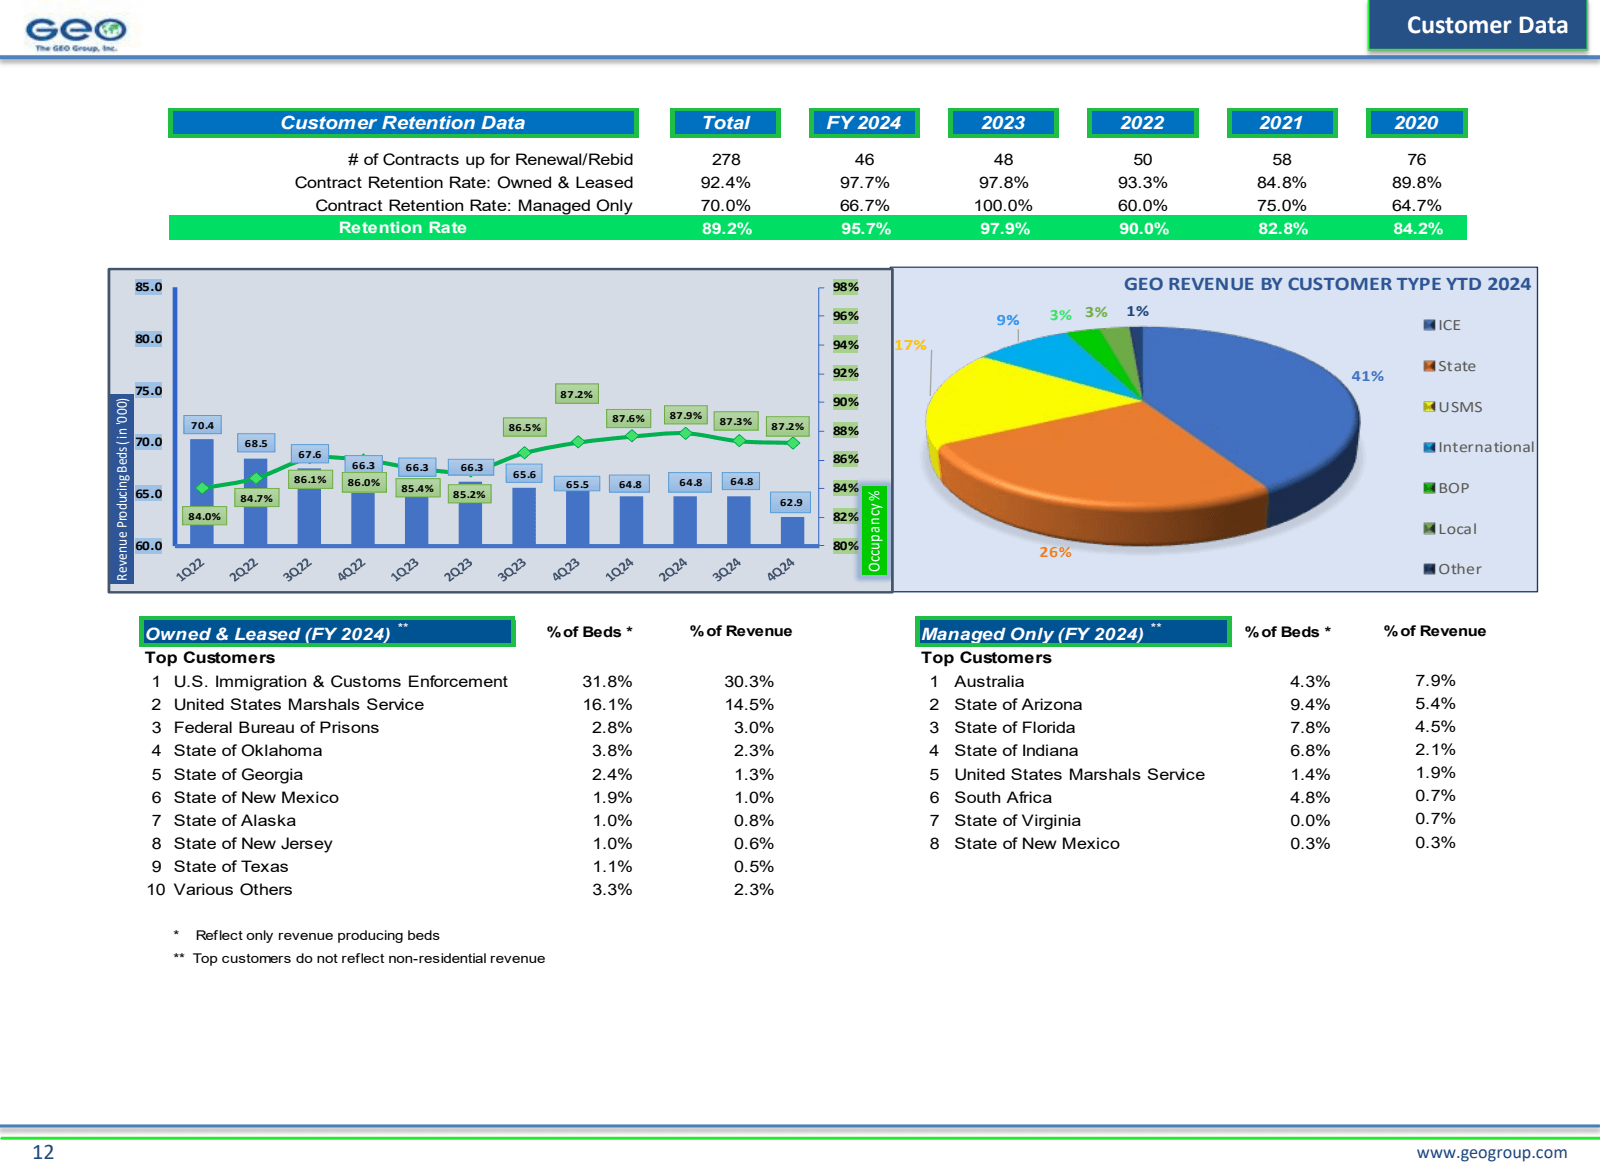Click the Total retention rate 89.2%
The image size is (1600, 1164).
pos(727,229)
